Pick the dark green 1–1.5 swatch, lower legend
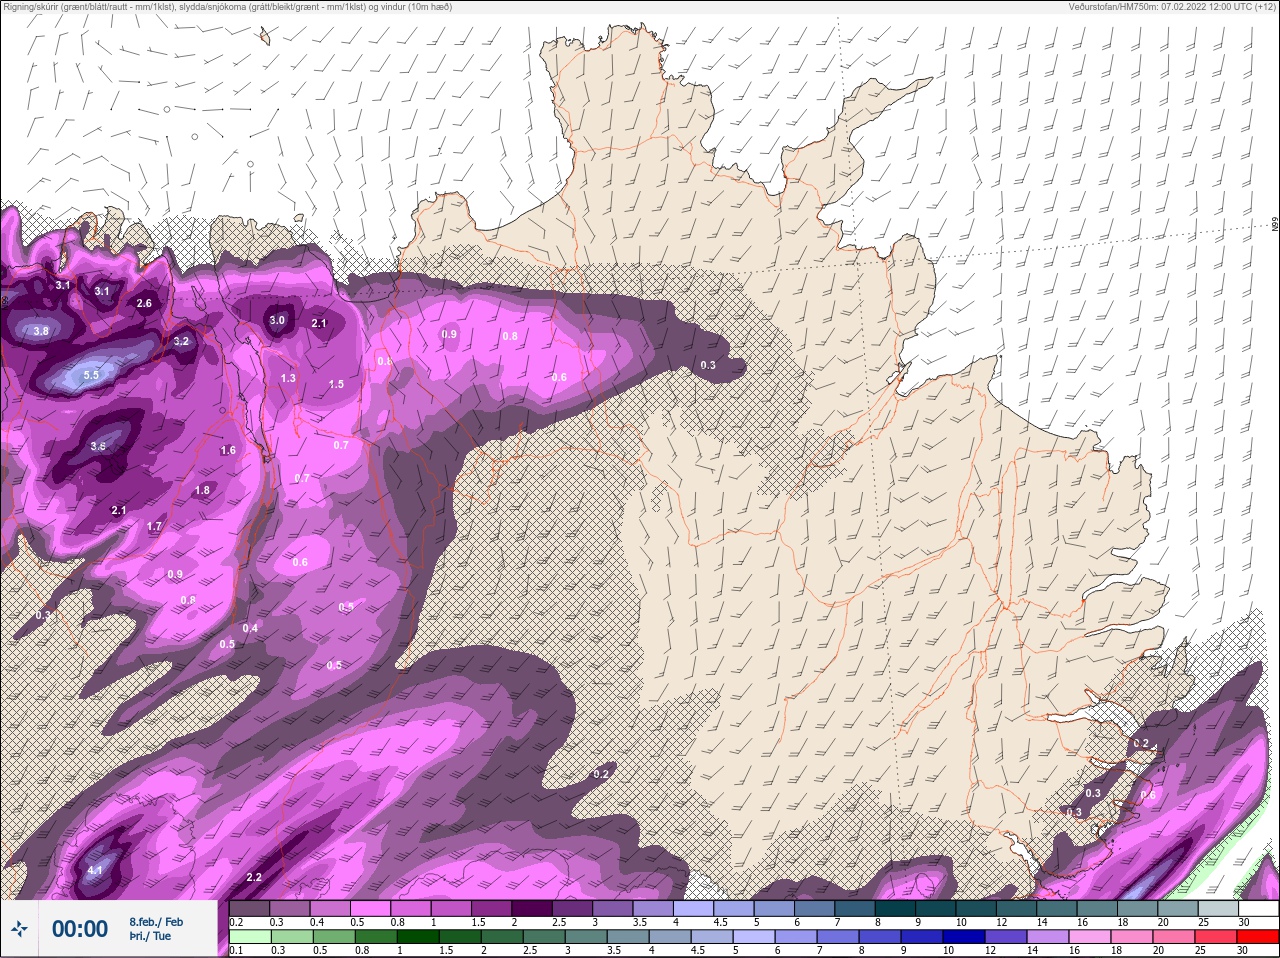Screen dimensions: 1280x958 pos(417,937)
